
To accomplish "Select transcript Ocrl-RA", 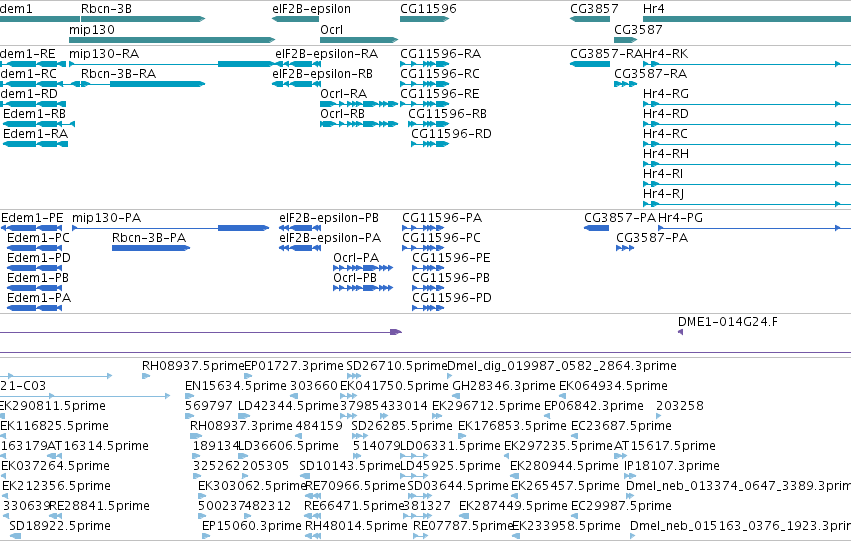I will coord(344,94).
